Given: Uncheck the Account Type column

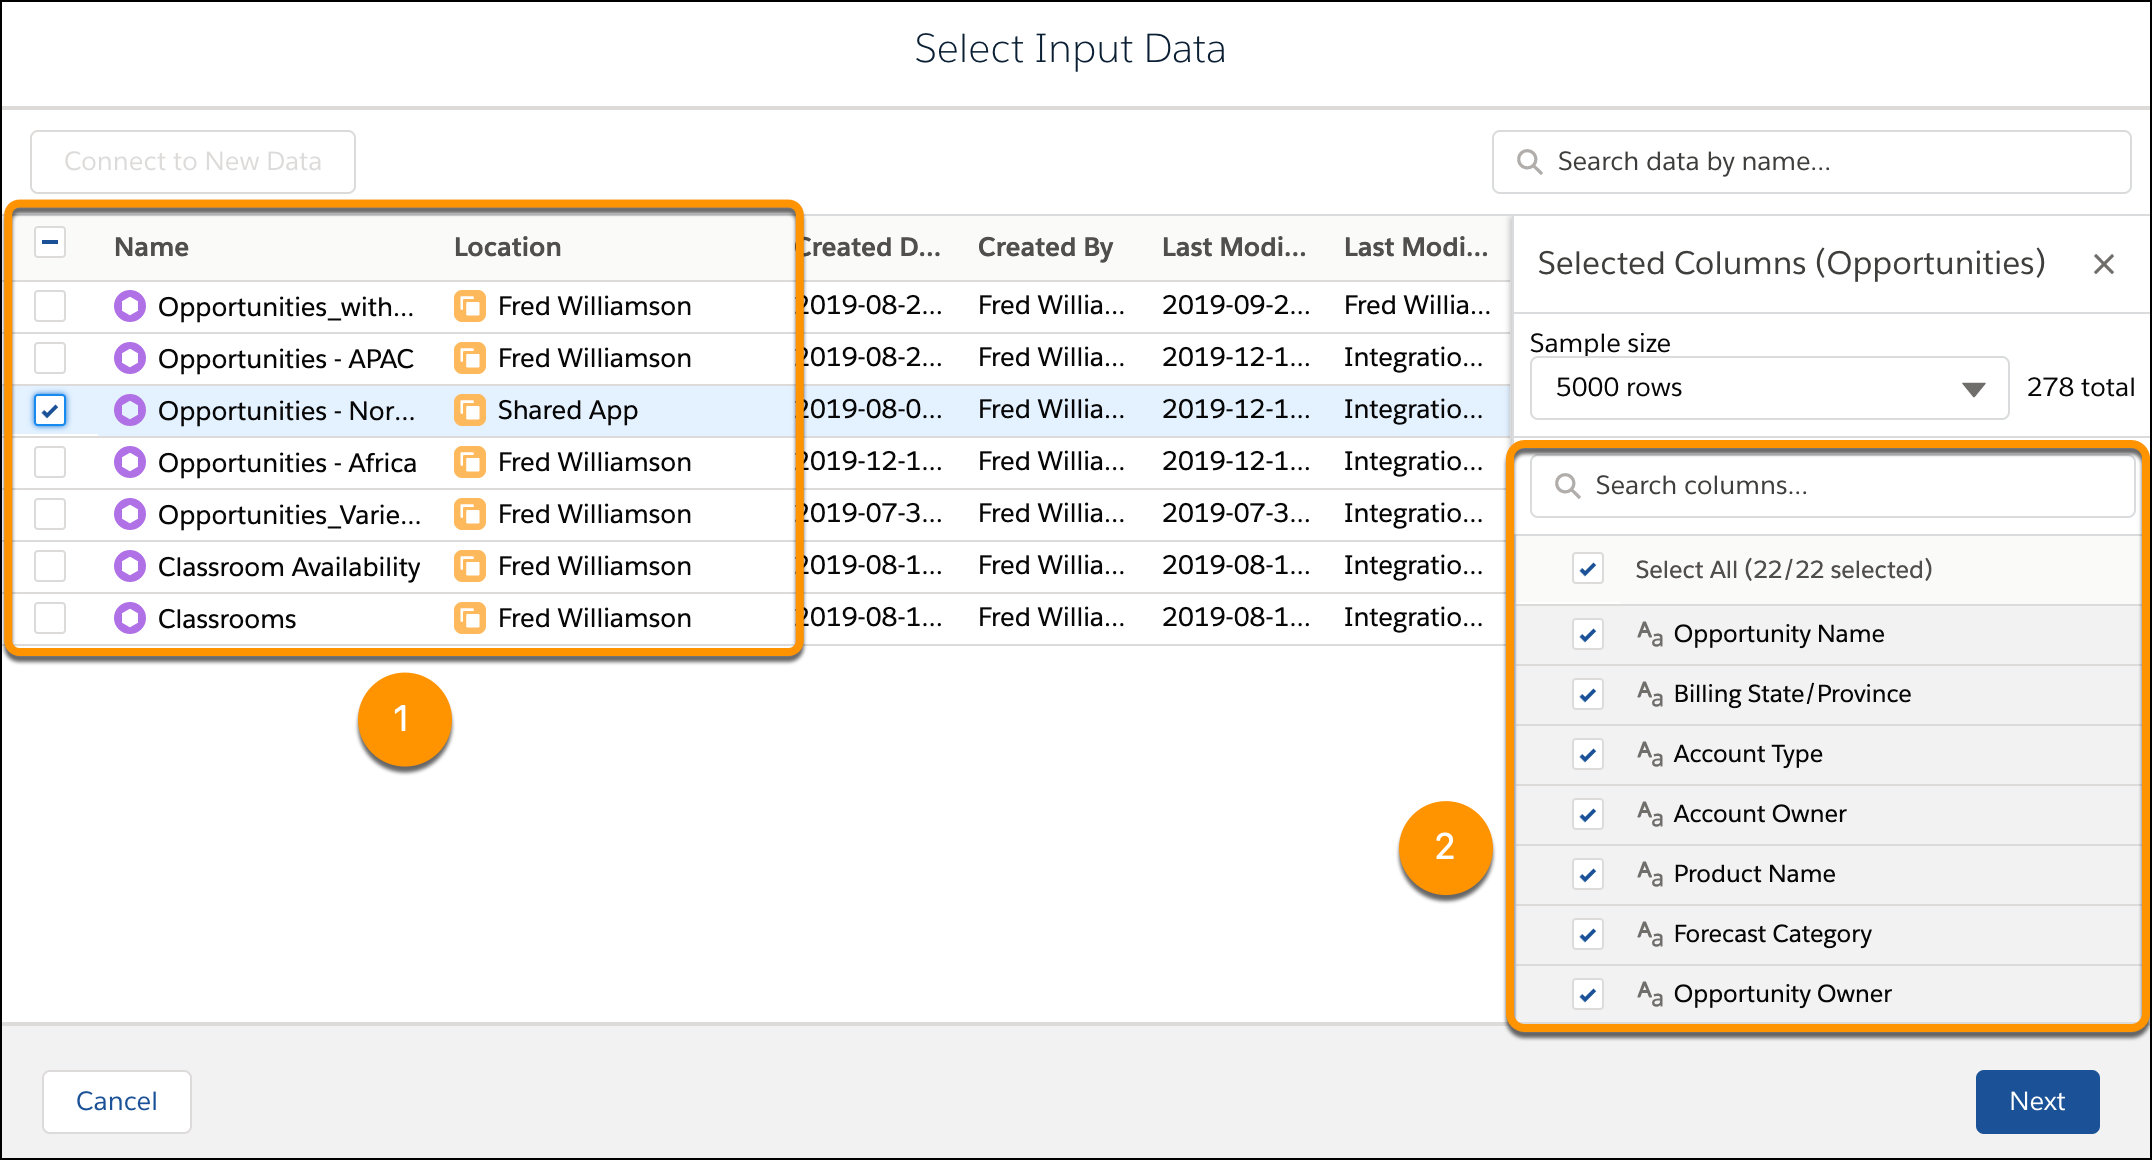Looking at the screenshot, I should [1588, 754].
